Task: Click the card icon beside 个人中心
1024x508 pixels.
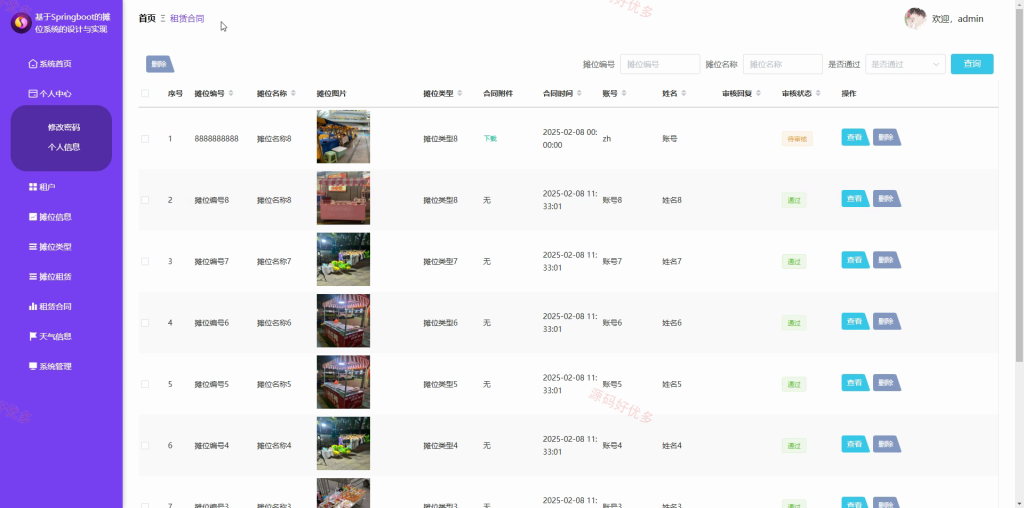Action: (33, 94)
